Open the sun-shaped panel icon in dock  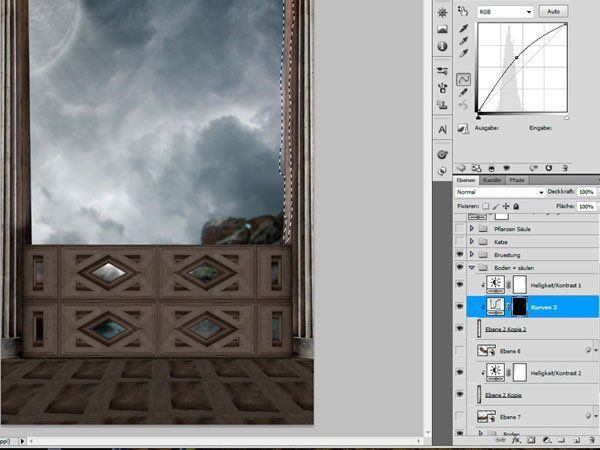click(x=442, y=13)
